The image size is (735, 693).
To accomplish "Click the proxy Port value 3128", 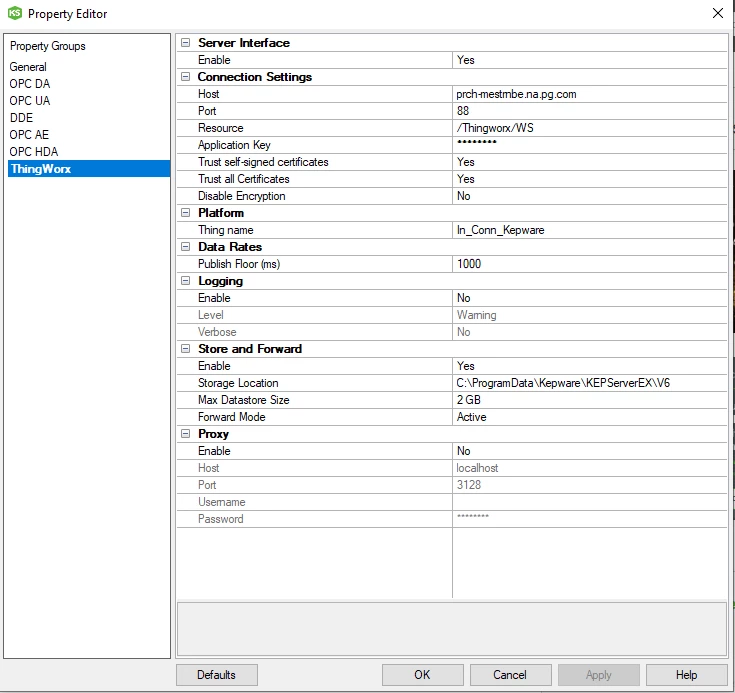I will [590, 485].
